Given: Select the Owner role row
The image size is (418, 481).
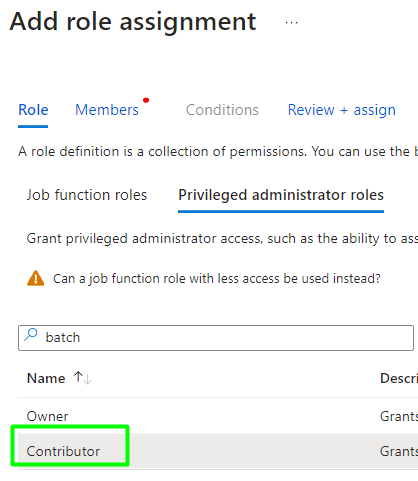Looking at the screenshot, I should (218, 416).
